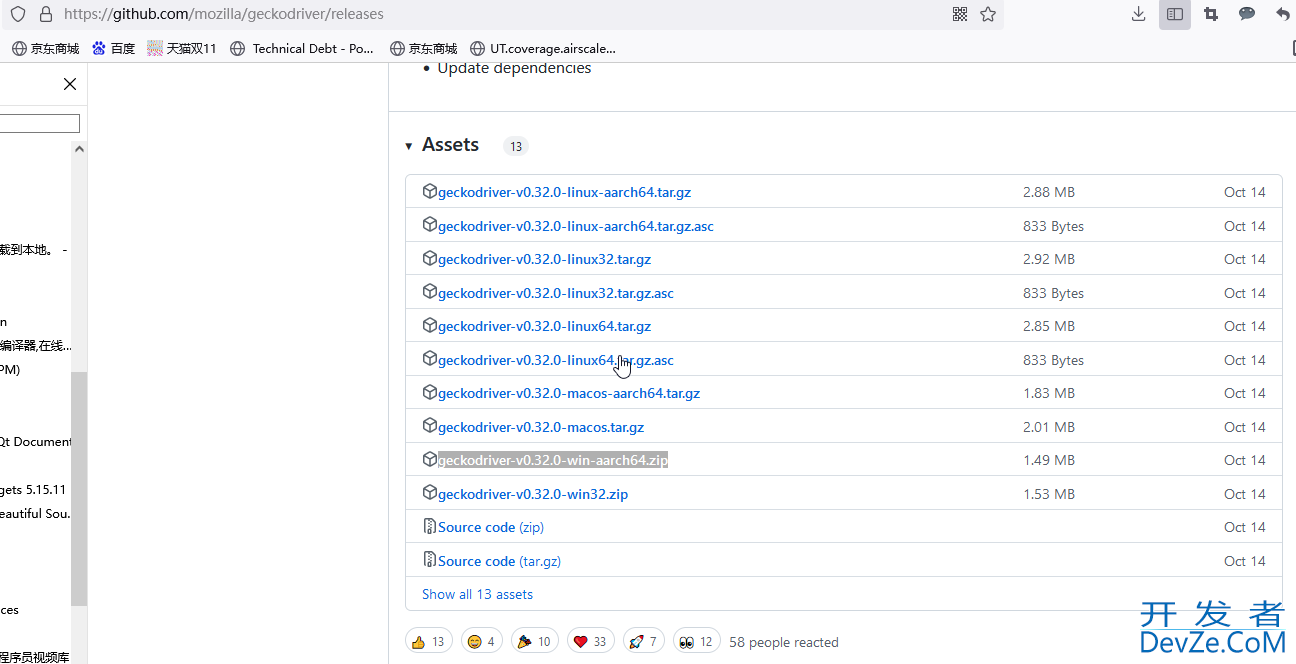
Task: Open the chat bubble icon in toolbar
Action: tap(1247, 14)
